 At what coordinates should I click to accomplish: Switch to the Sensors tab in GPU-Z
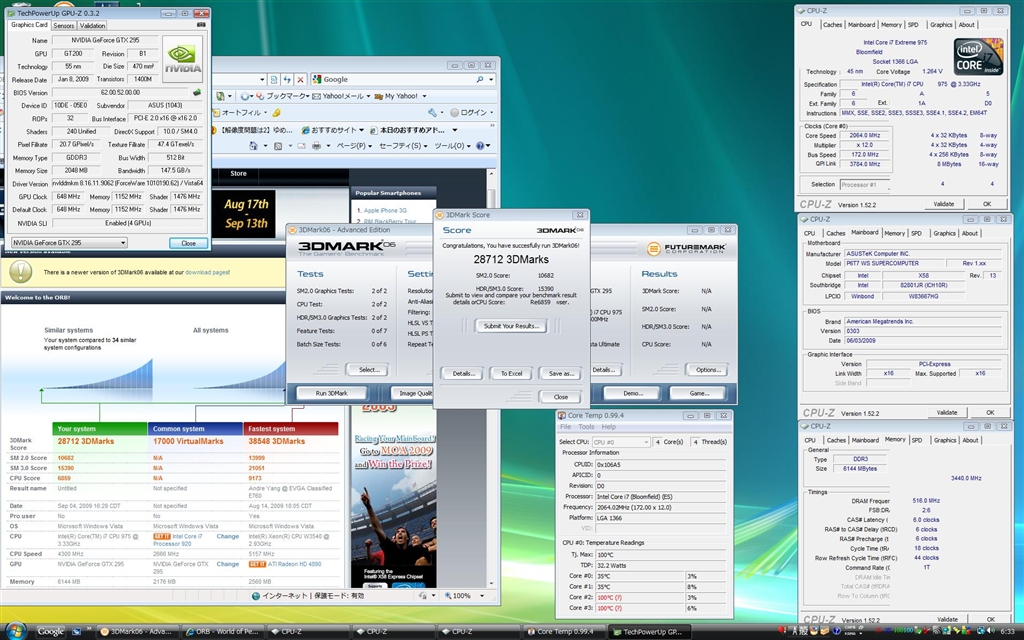pos(63,25)
